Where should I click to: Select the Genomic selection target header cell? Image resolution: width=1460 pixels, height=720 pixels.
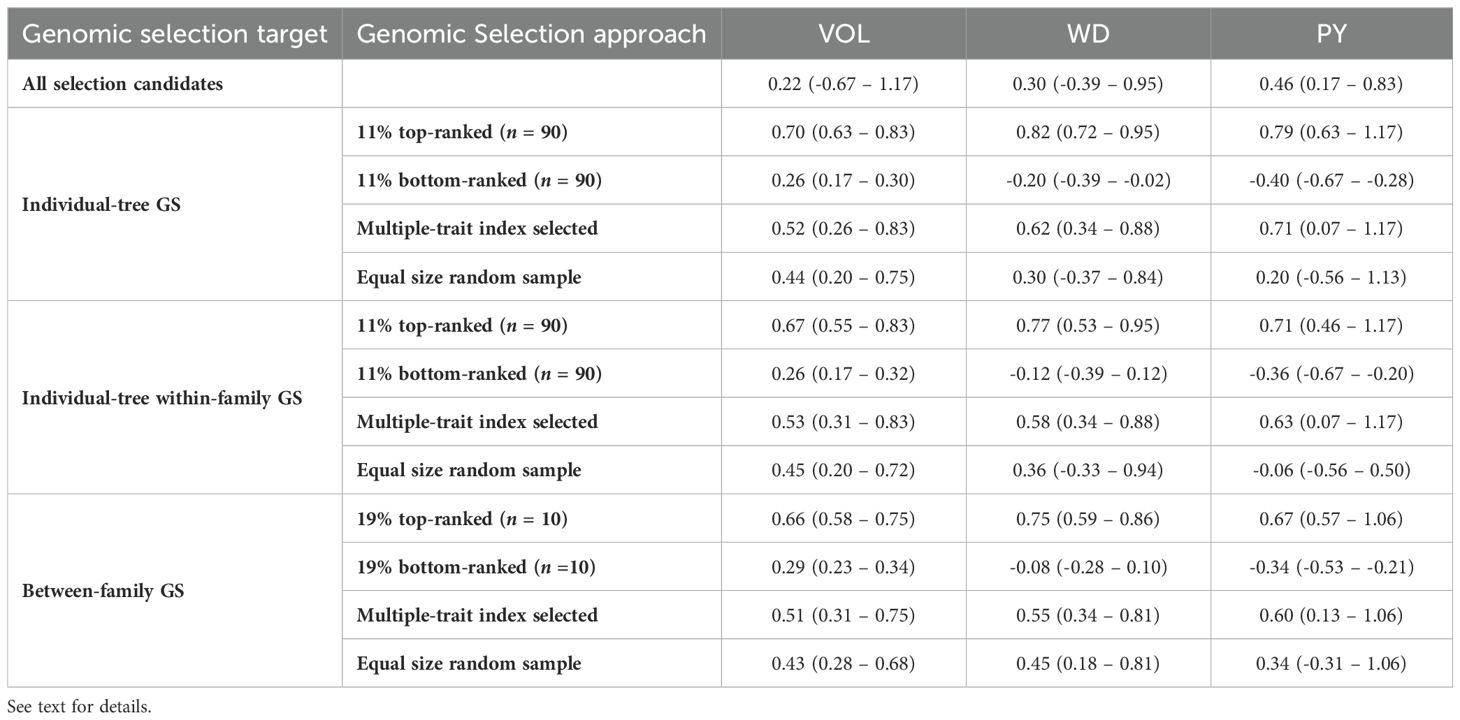[x=175, y=34]
